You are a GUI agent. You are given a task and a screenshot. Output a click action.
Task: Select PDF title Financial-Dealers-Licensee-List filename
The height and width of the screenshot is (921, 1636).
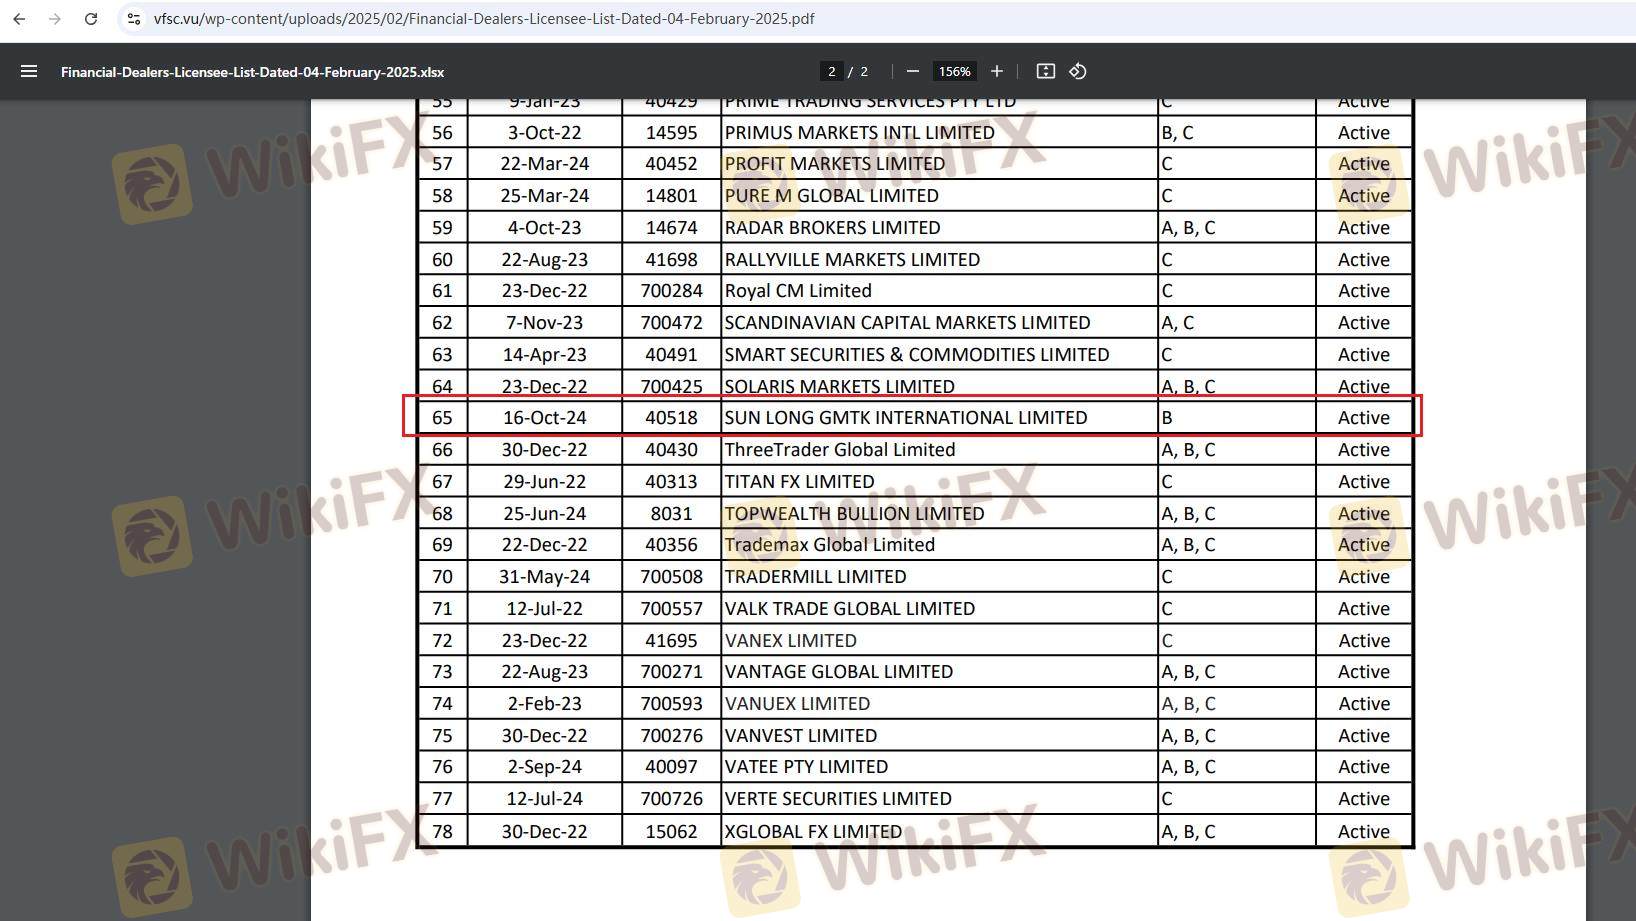coord(252,72)
